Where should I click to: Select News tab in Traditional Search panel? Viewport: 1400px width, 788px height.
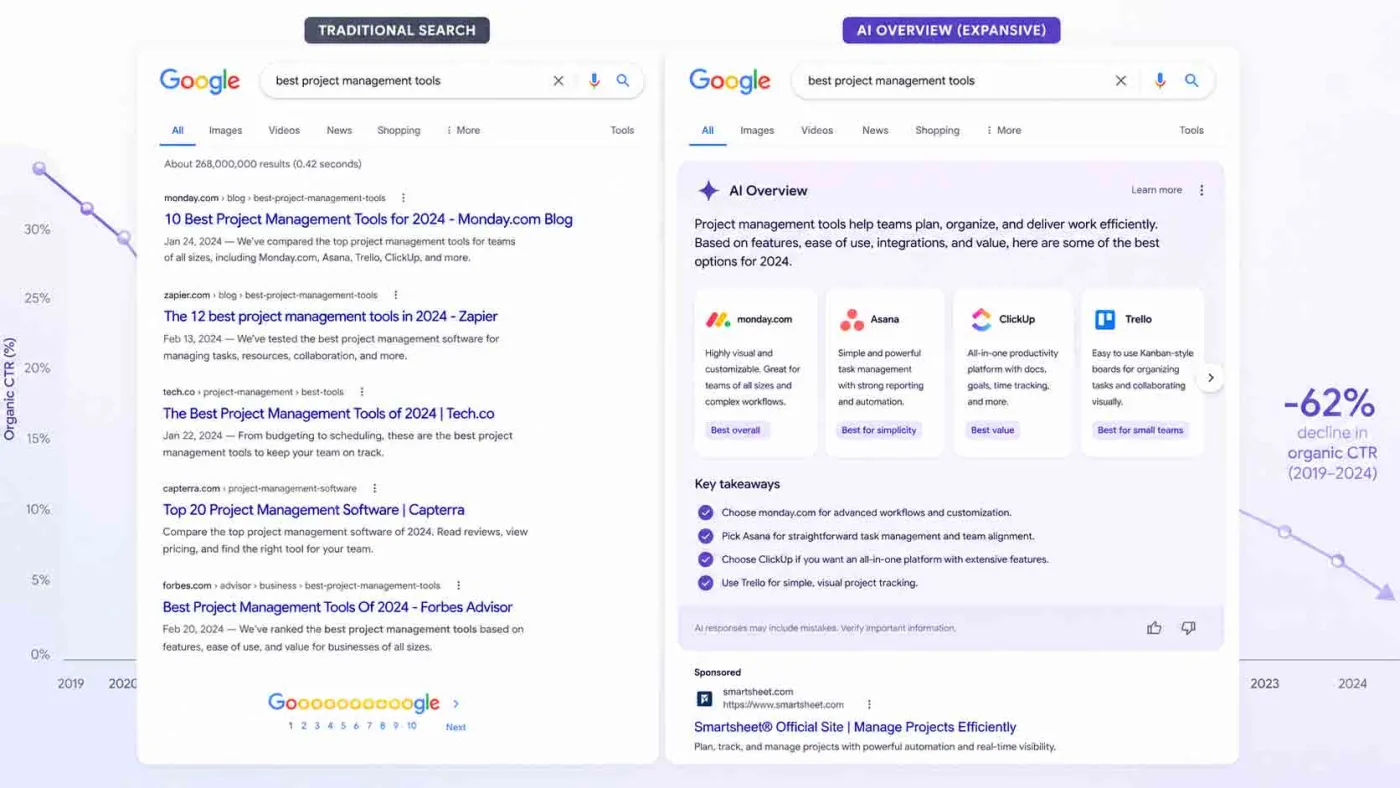339,130
